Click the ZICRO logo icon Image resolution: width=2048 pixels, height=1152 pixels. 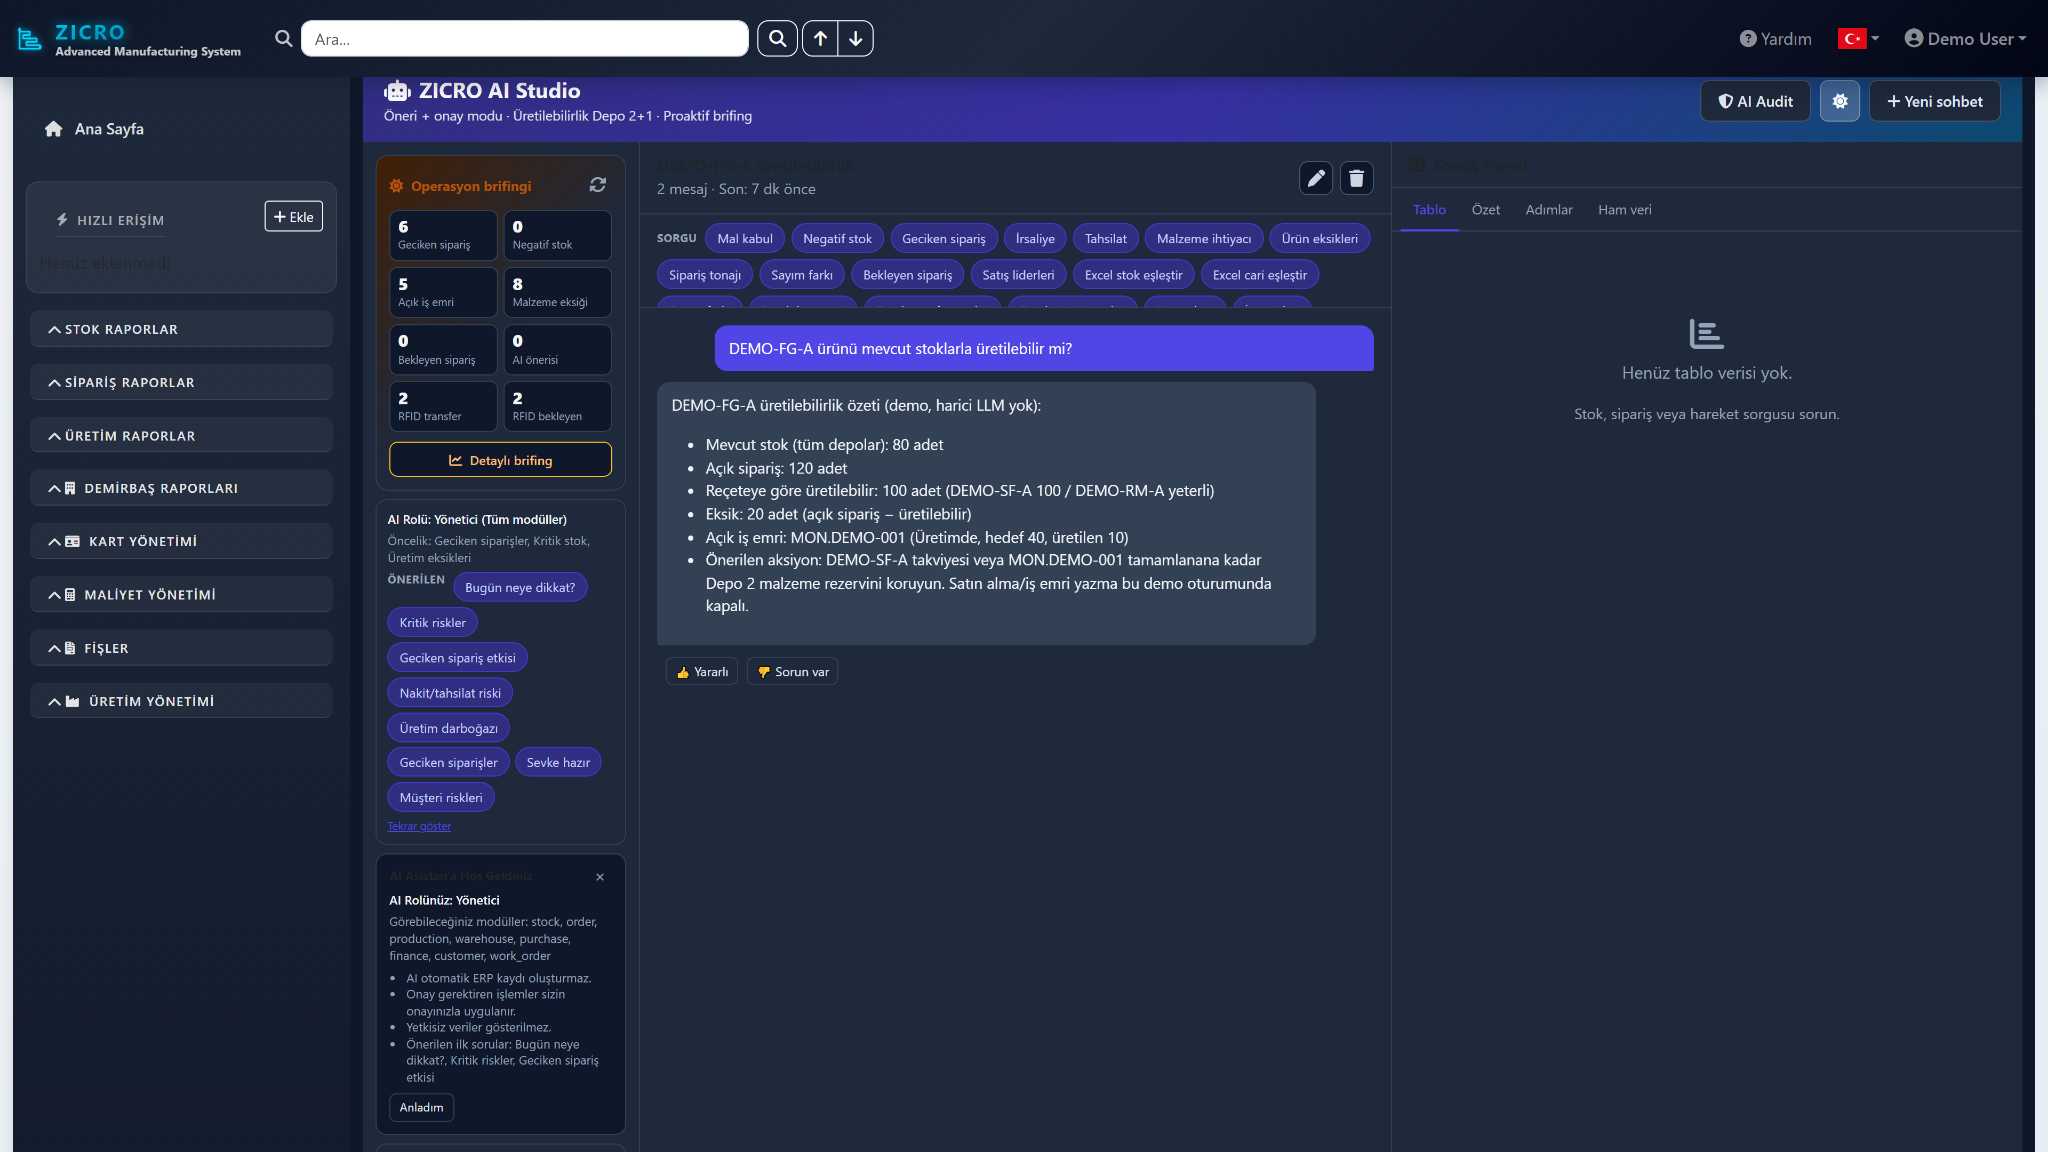pyautogui.click(x=30, y=39)
